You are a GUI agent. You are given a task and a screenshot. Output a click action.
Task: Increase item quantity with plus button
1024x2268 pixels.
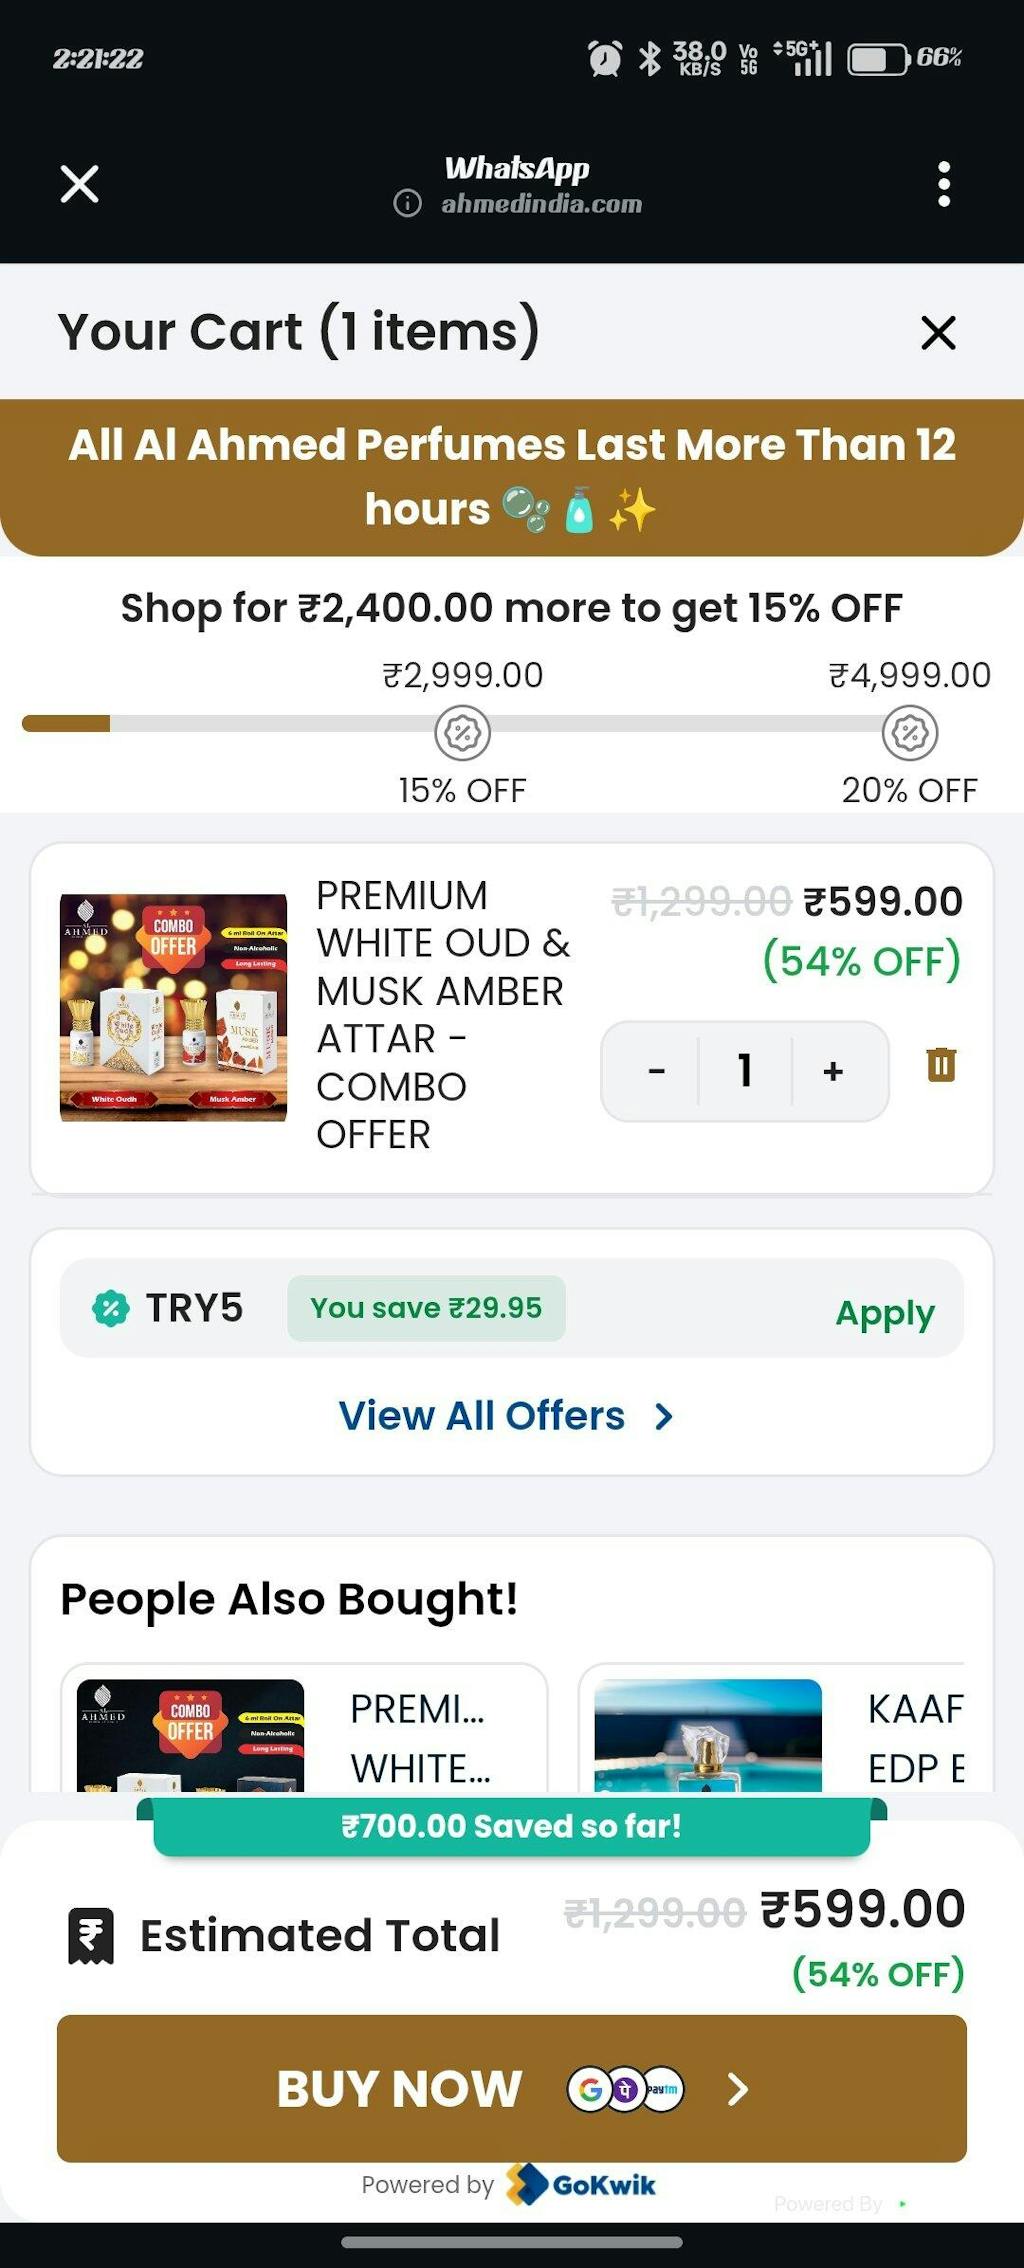[833, 1071]
